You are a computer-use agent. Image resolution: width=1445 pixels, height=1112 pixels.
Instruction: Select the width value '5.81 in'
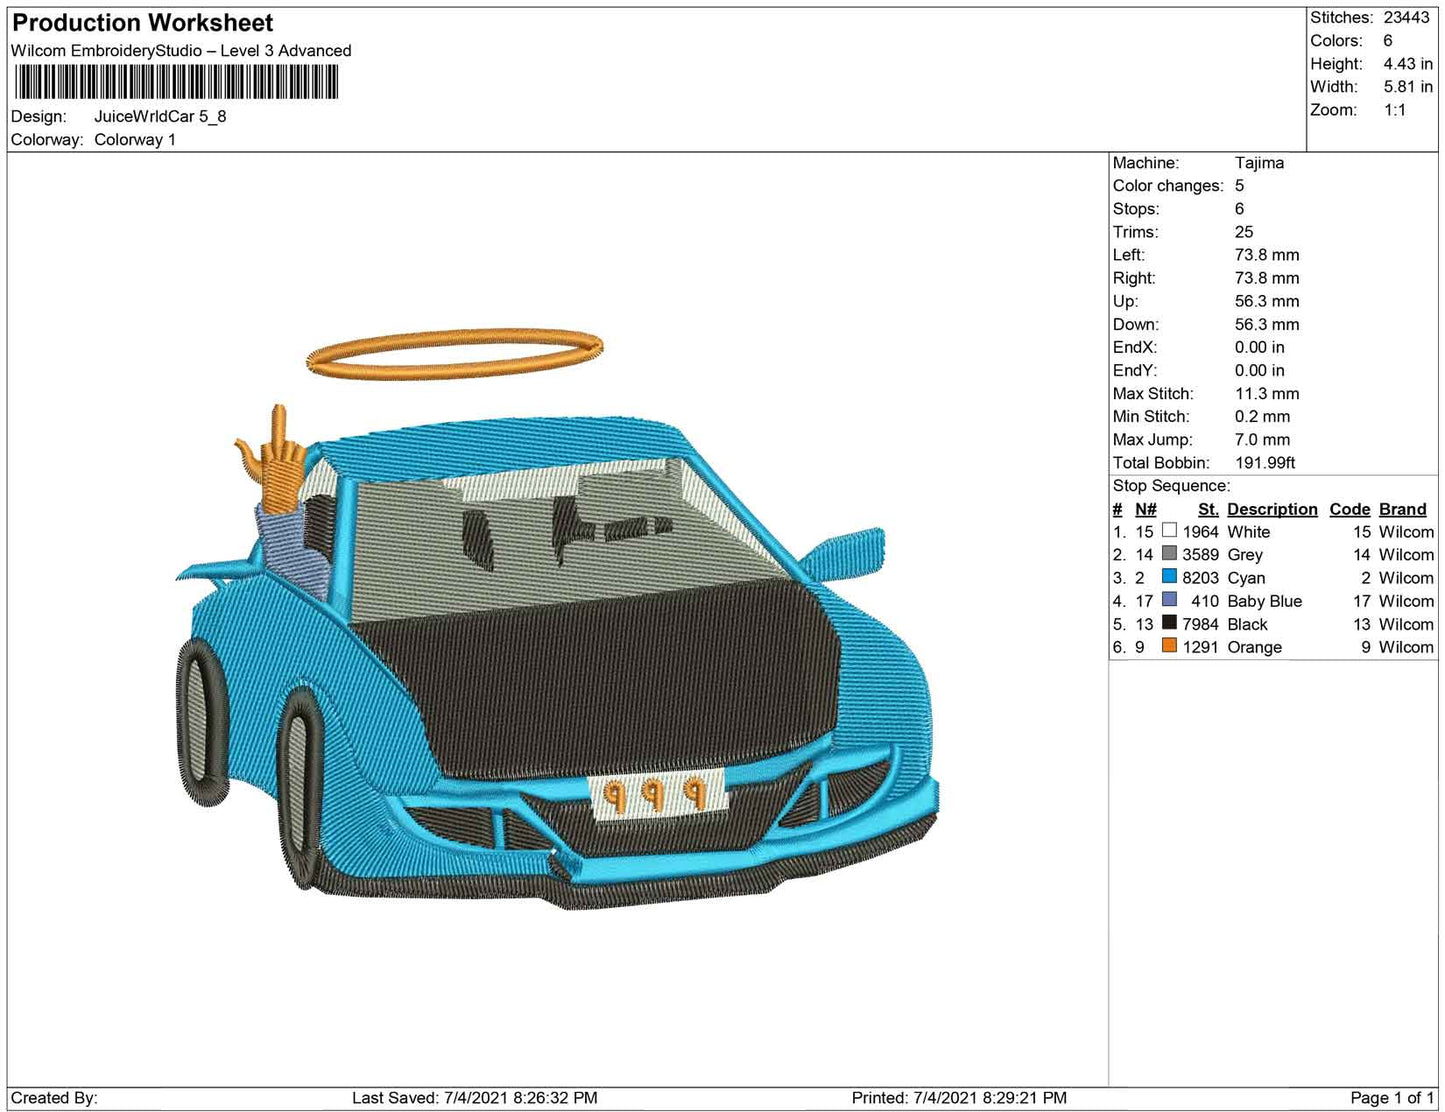tap(1408, 87)
